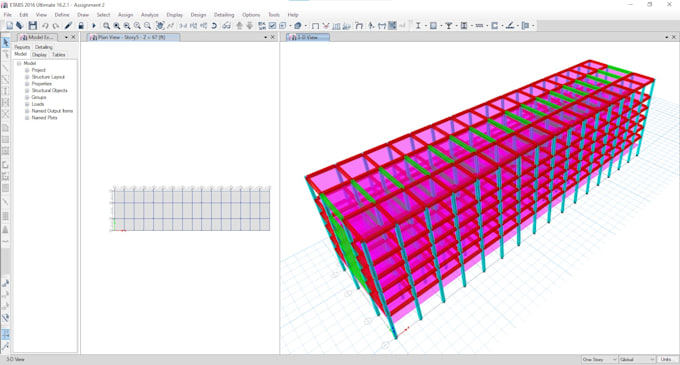The image size is (680, 365).
Task: Click the Rubber Band Zoom magnifier icon
Action: pos(106,26)
